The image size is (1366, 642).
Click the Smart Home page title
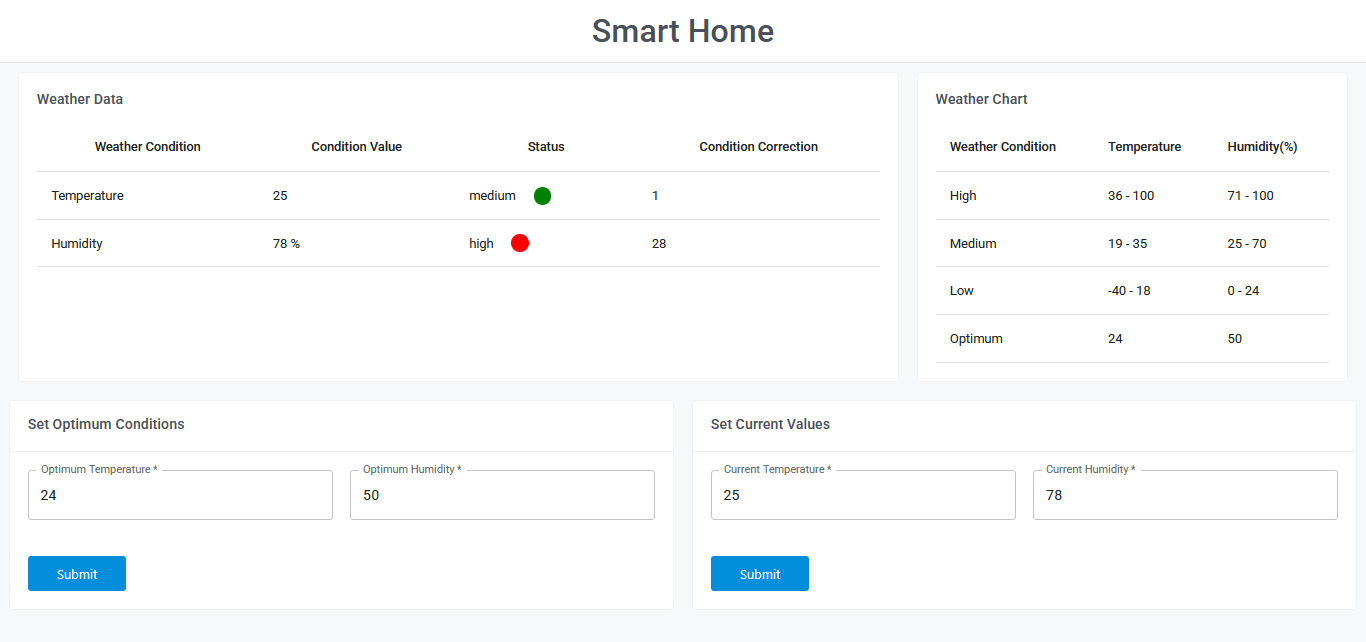click(683, 31)
